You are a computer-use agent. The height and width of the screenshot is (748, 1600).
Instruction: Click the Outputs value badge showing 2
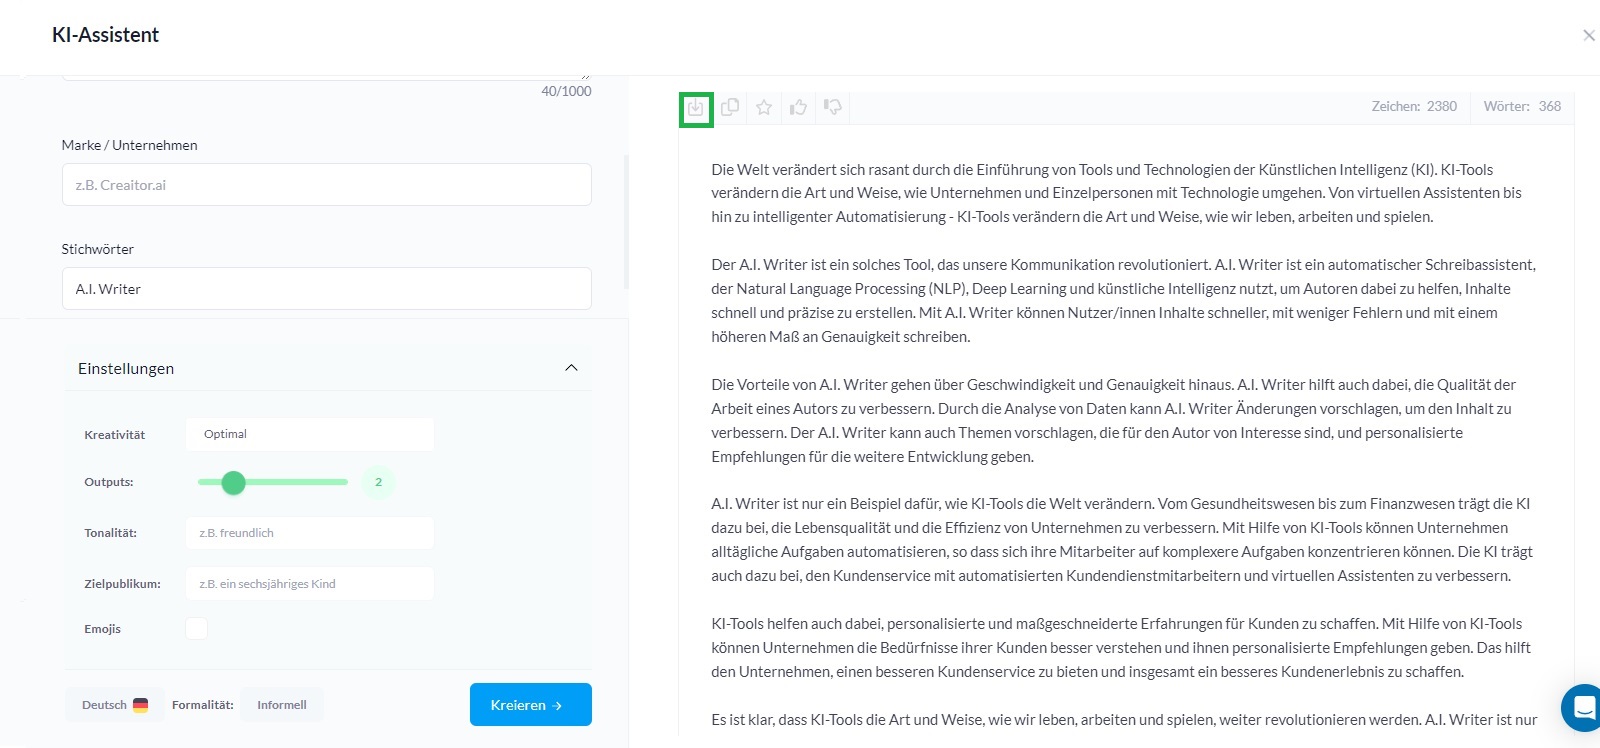[x=378, y=482]
